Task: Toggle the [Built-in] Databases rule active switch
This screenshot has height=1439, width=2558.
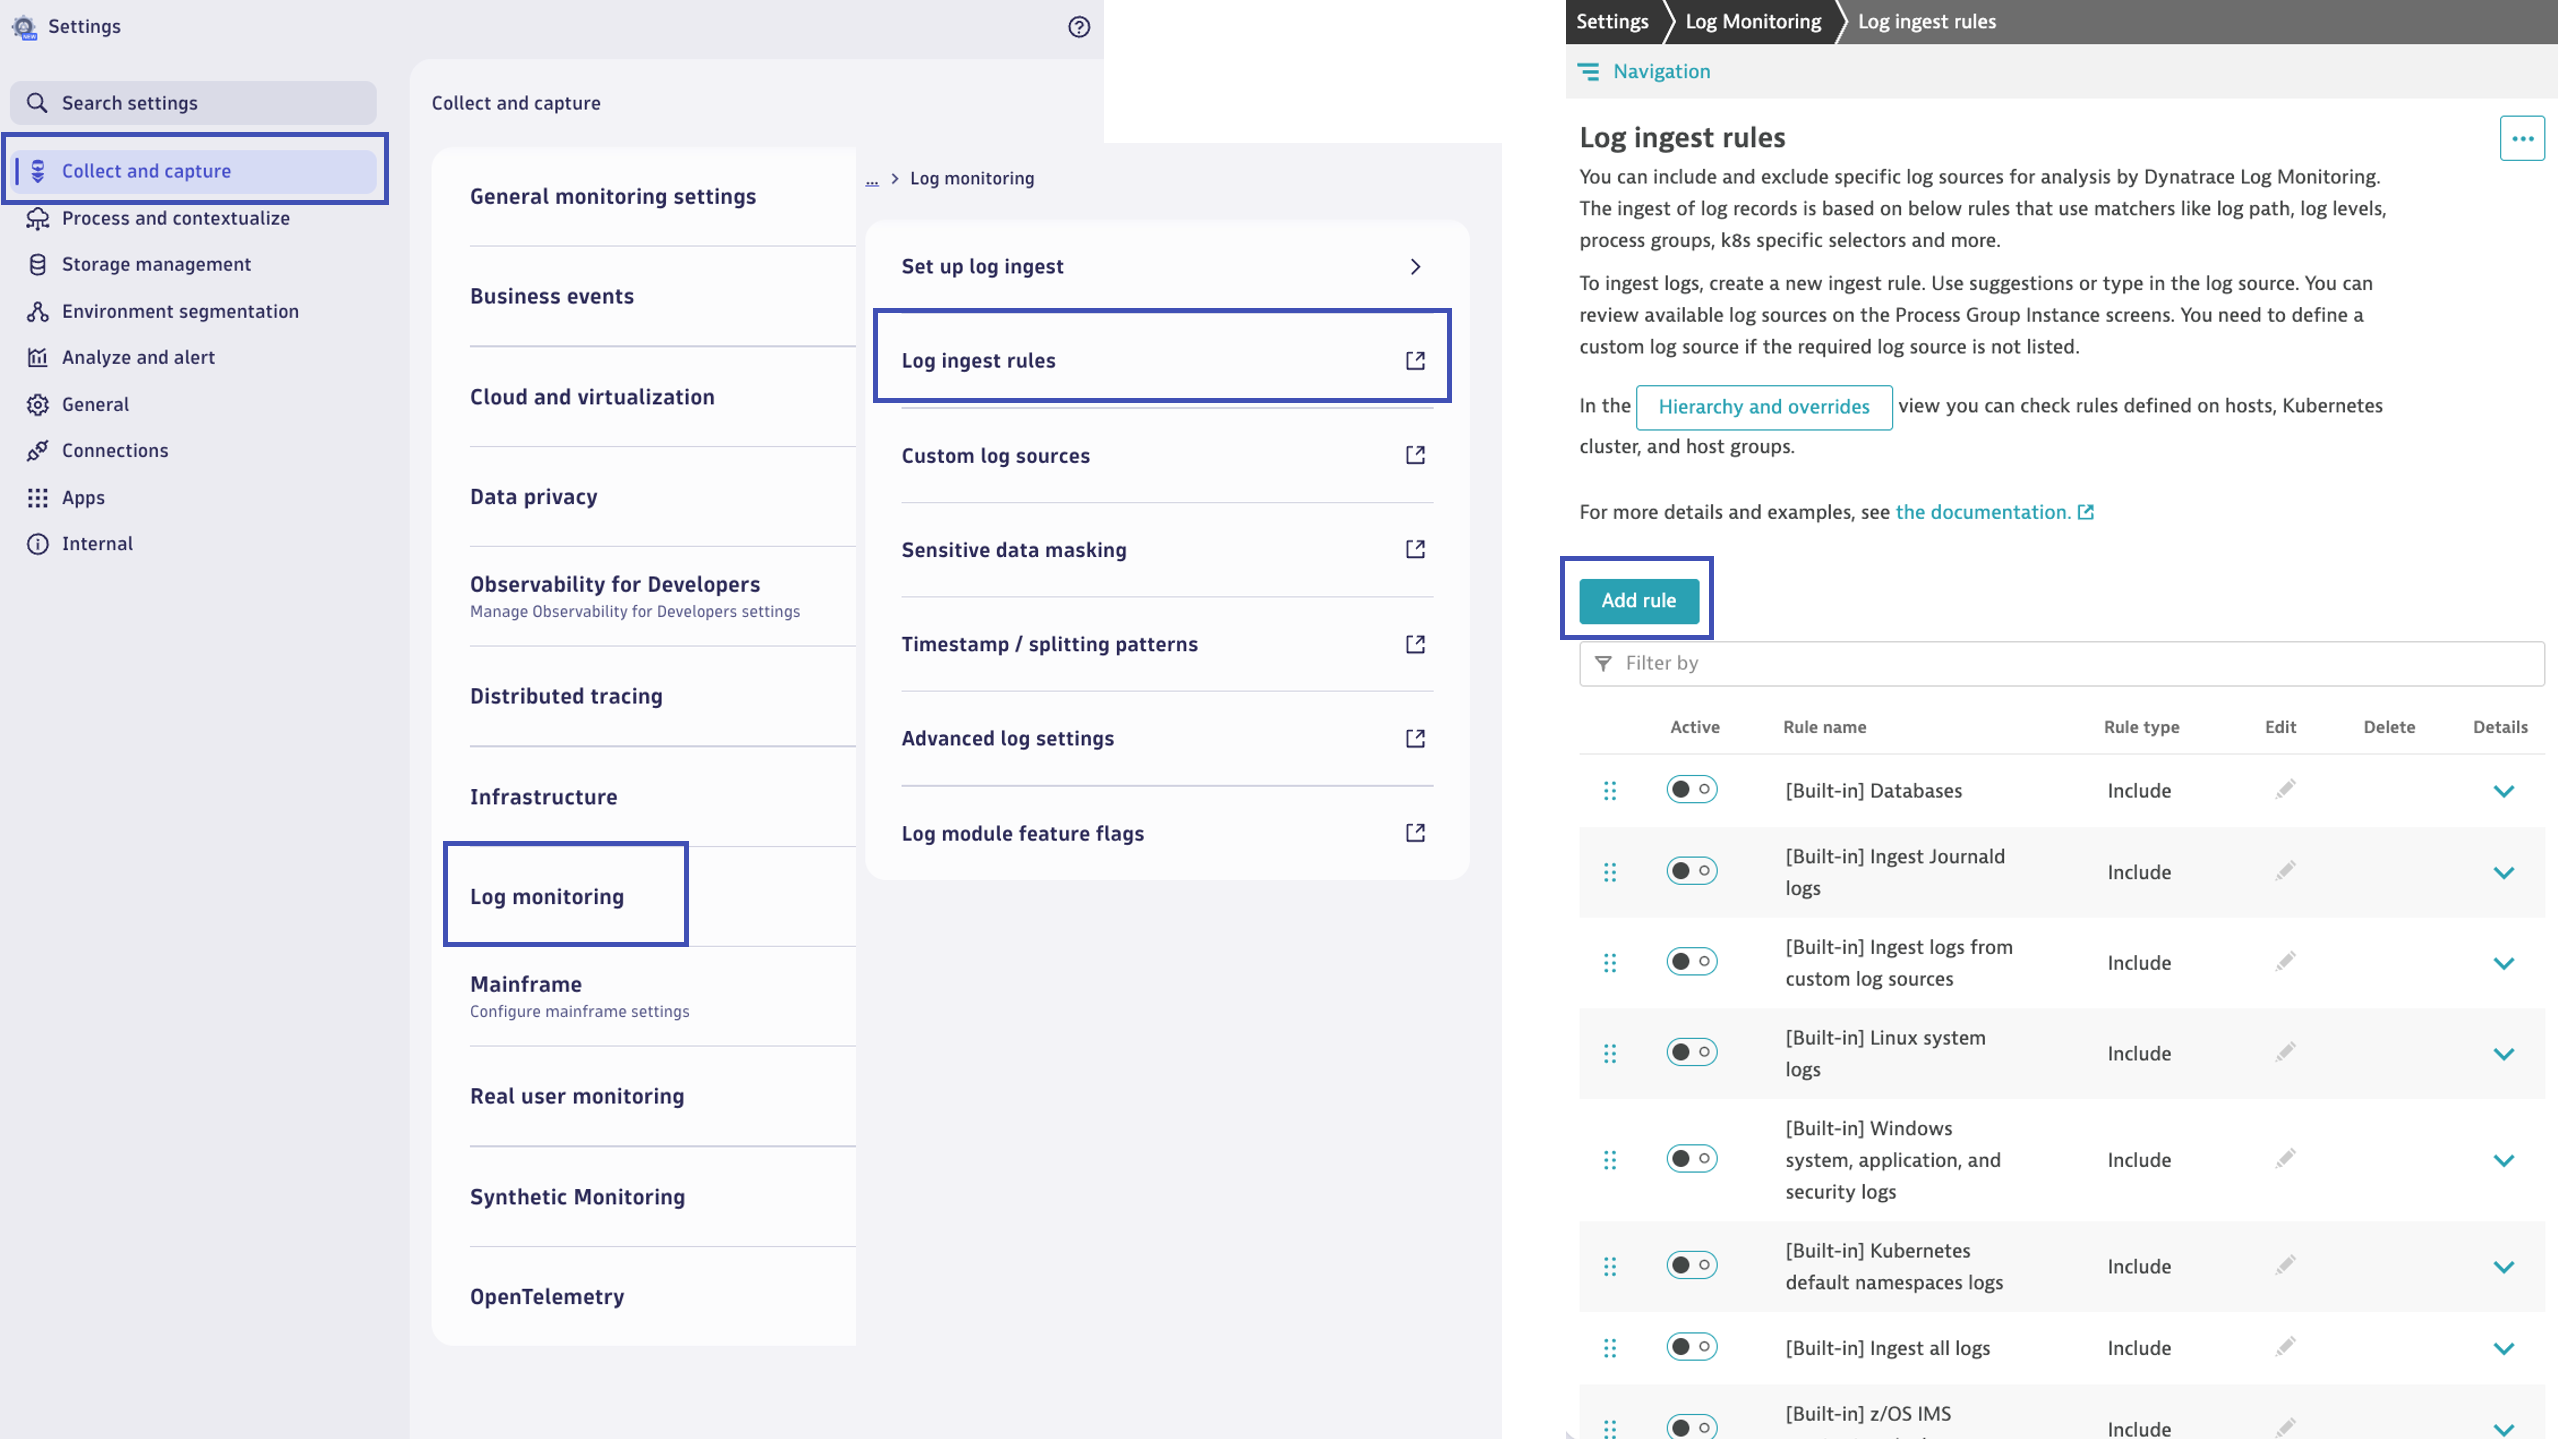Action: (x=1691, y=789)
